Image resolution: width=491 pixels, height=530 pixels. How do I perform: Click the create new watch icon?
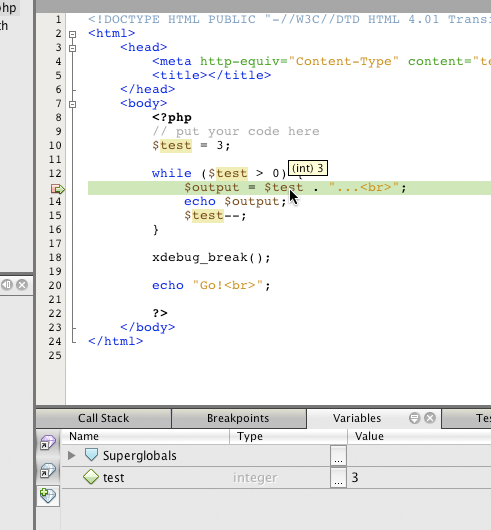point(48,496)
